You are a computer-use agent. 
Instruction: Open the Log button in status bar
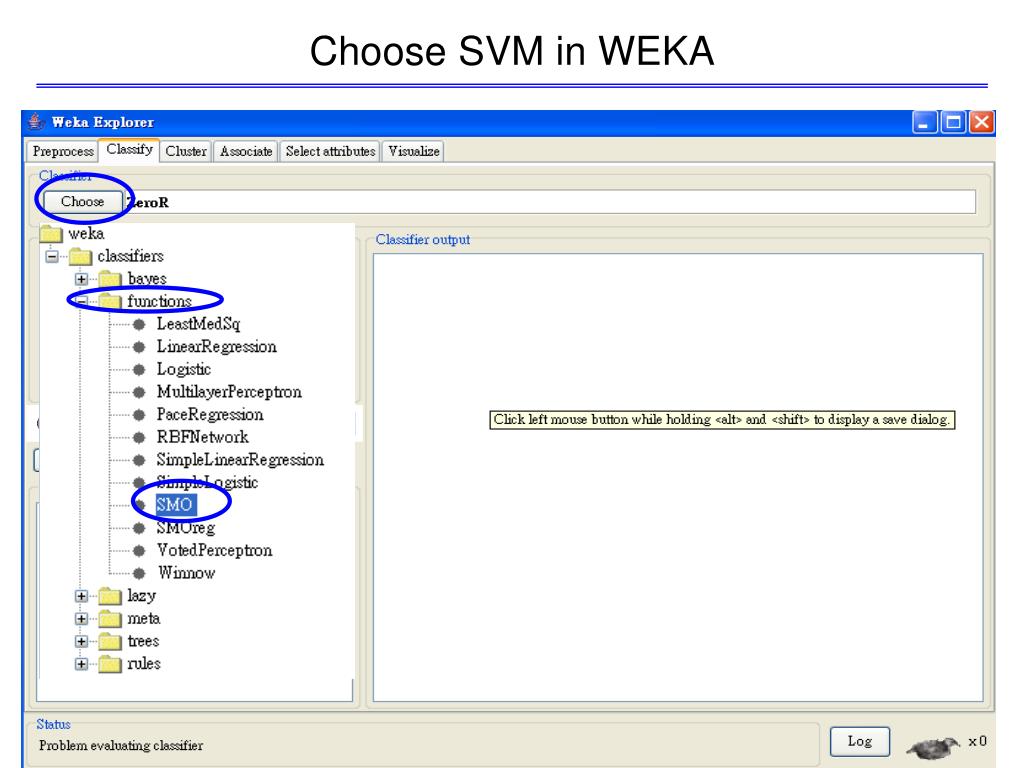click(x=859, y=741)
